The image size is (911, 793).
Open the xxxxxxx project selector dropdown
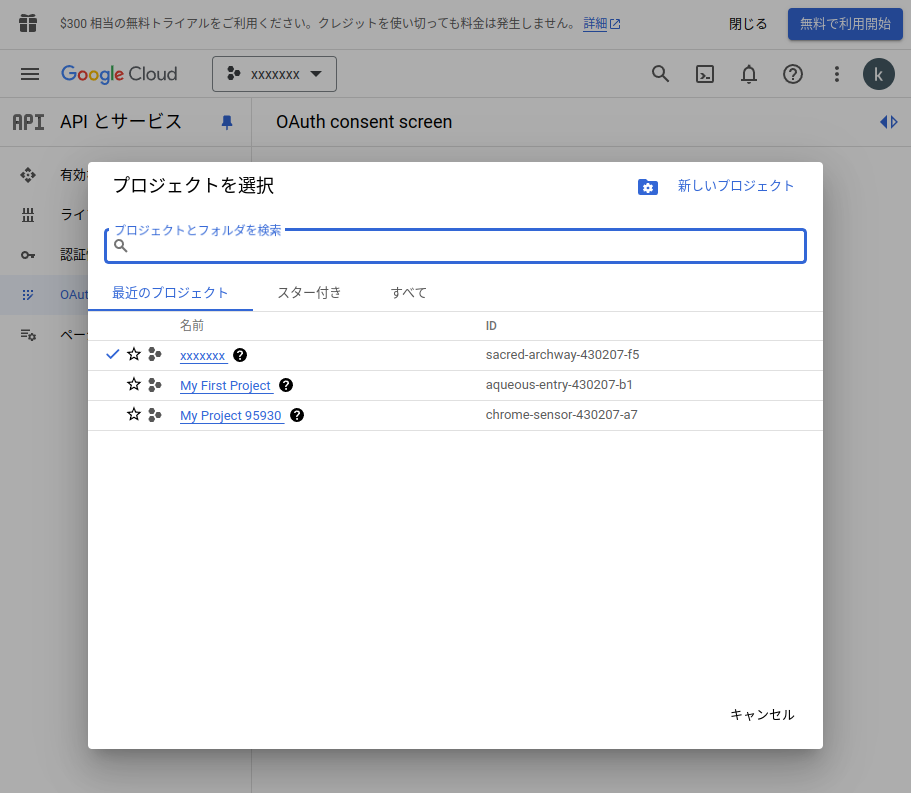(x=274, y=74)
